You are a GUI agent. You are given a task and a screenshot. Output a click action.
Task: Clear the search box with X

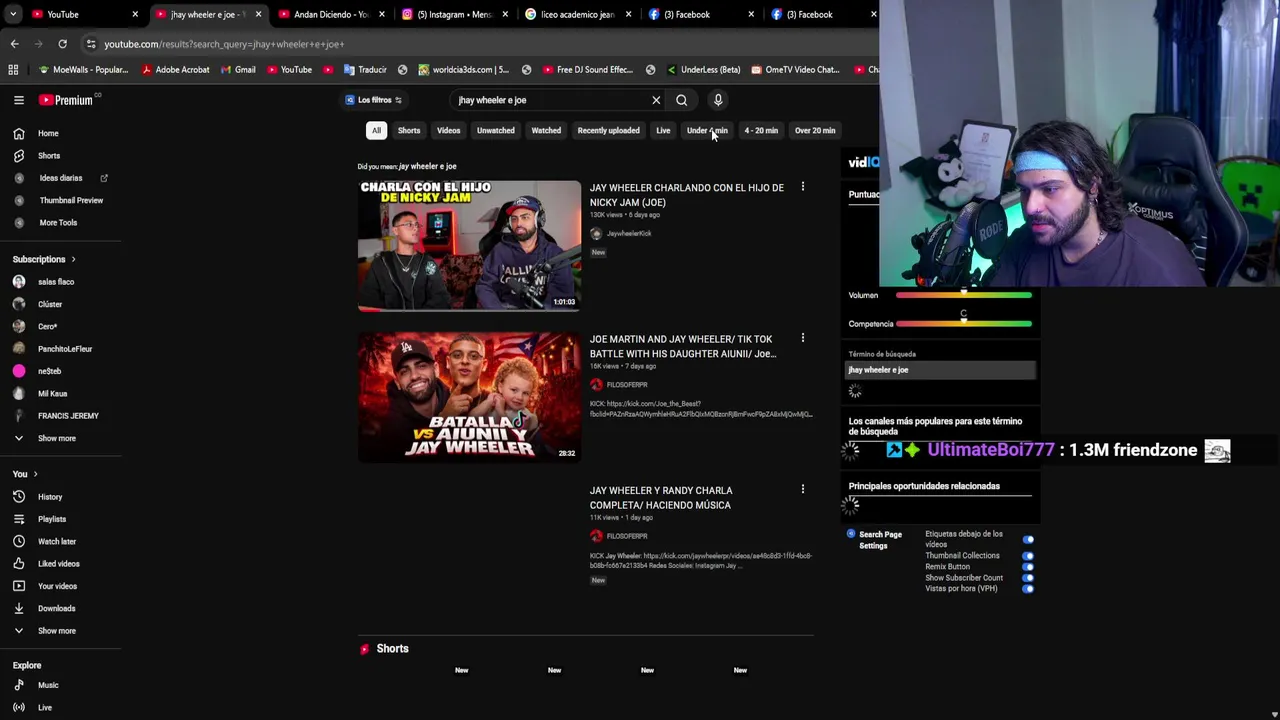click(656, 100)
